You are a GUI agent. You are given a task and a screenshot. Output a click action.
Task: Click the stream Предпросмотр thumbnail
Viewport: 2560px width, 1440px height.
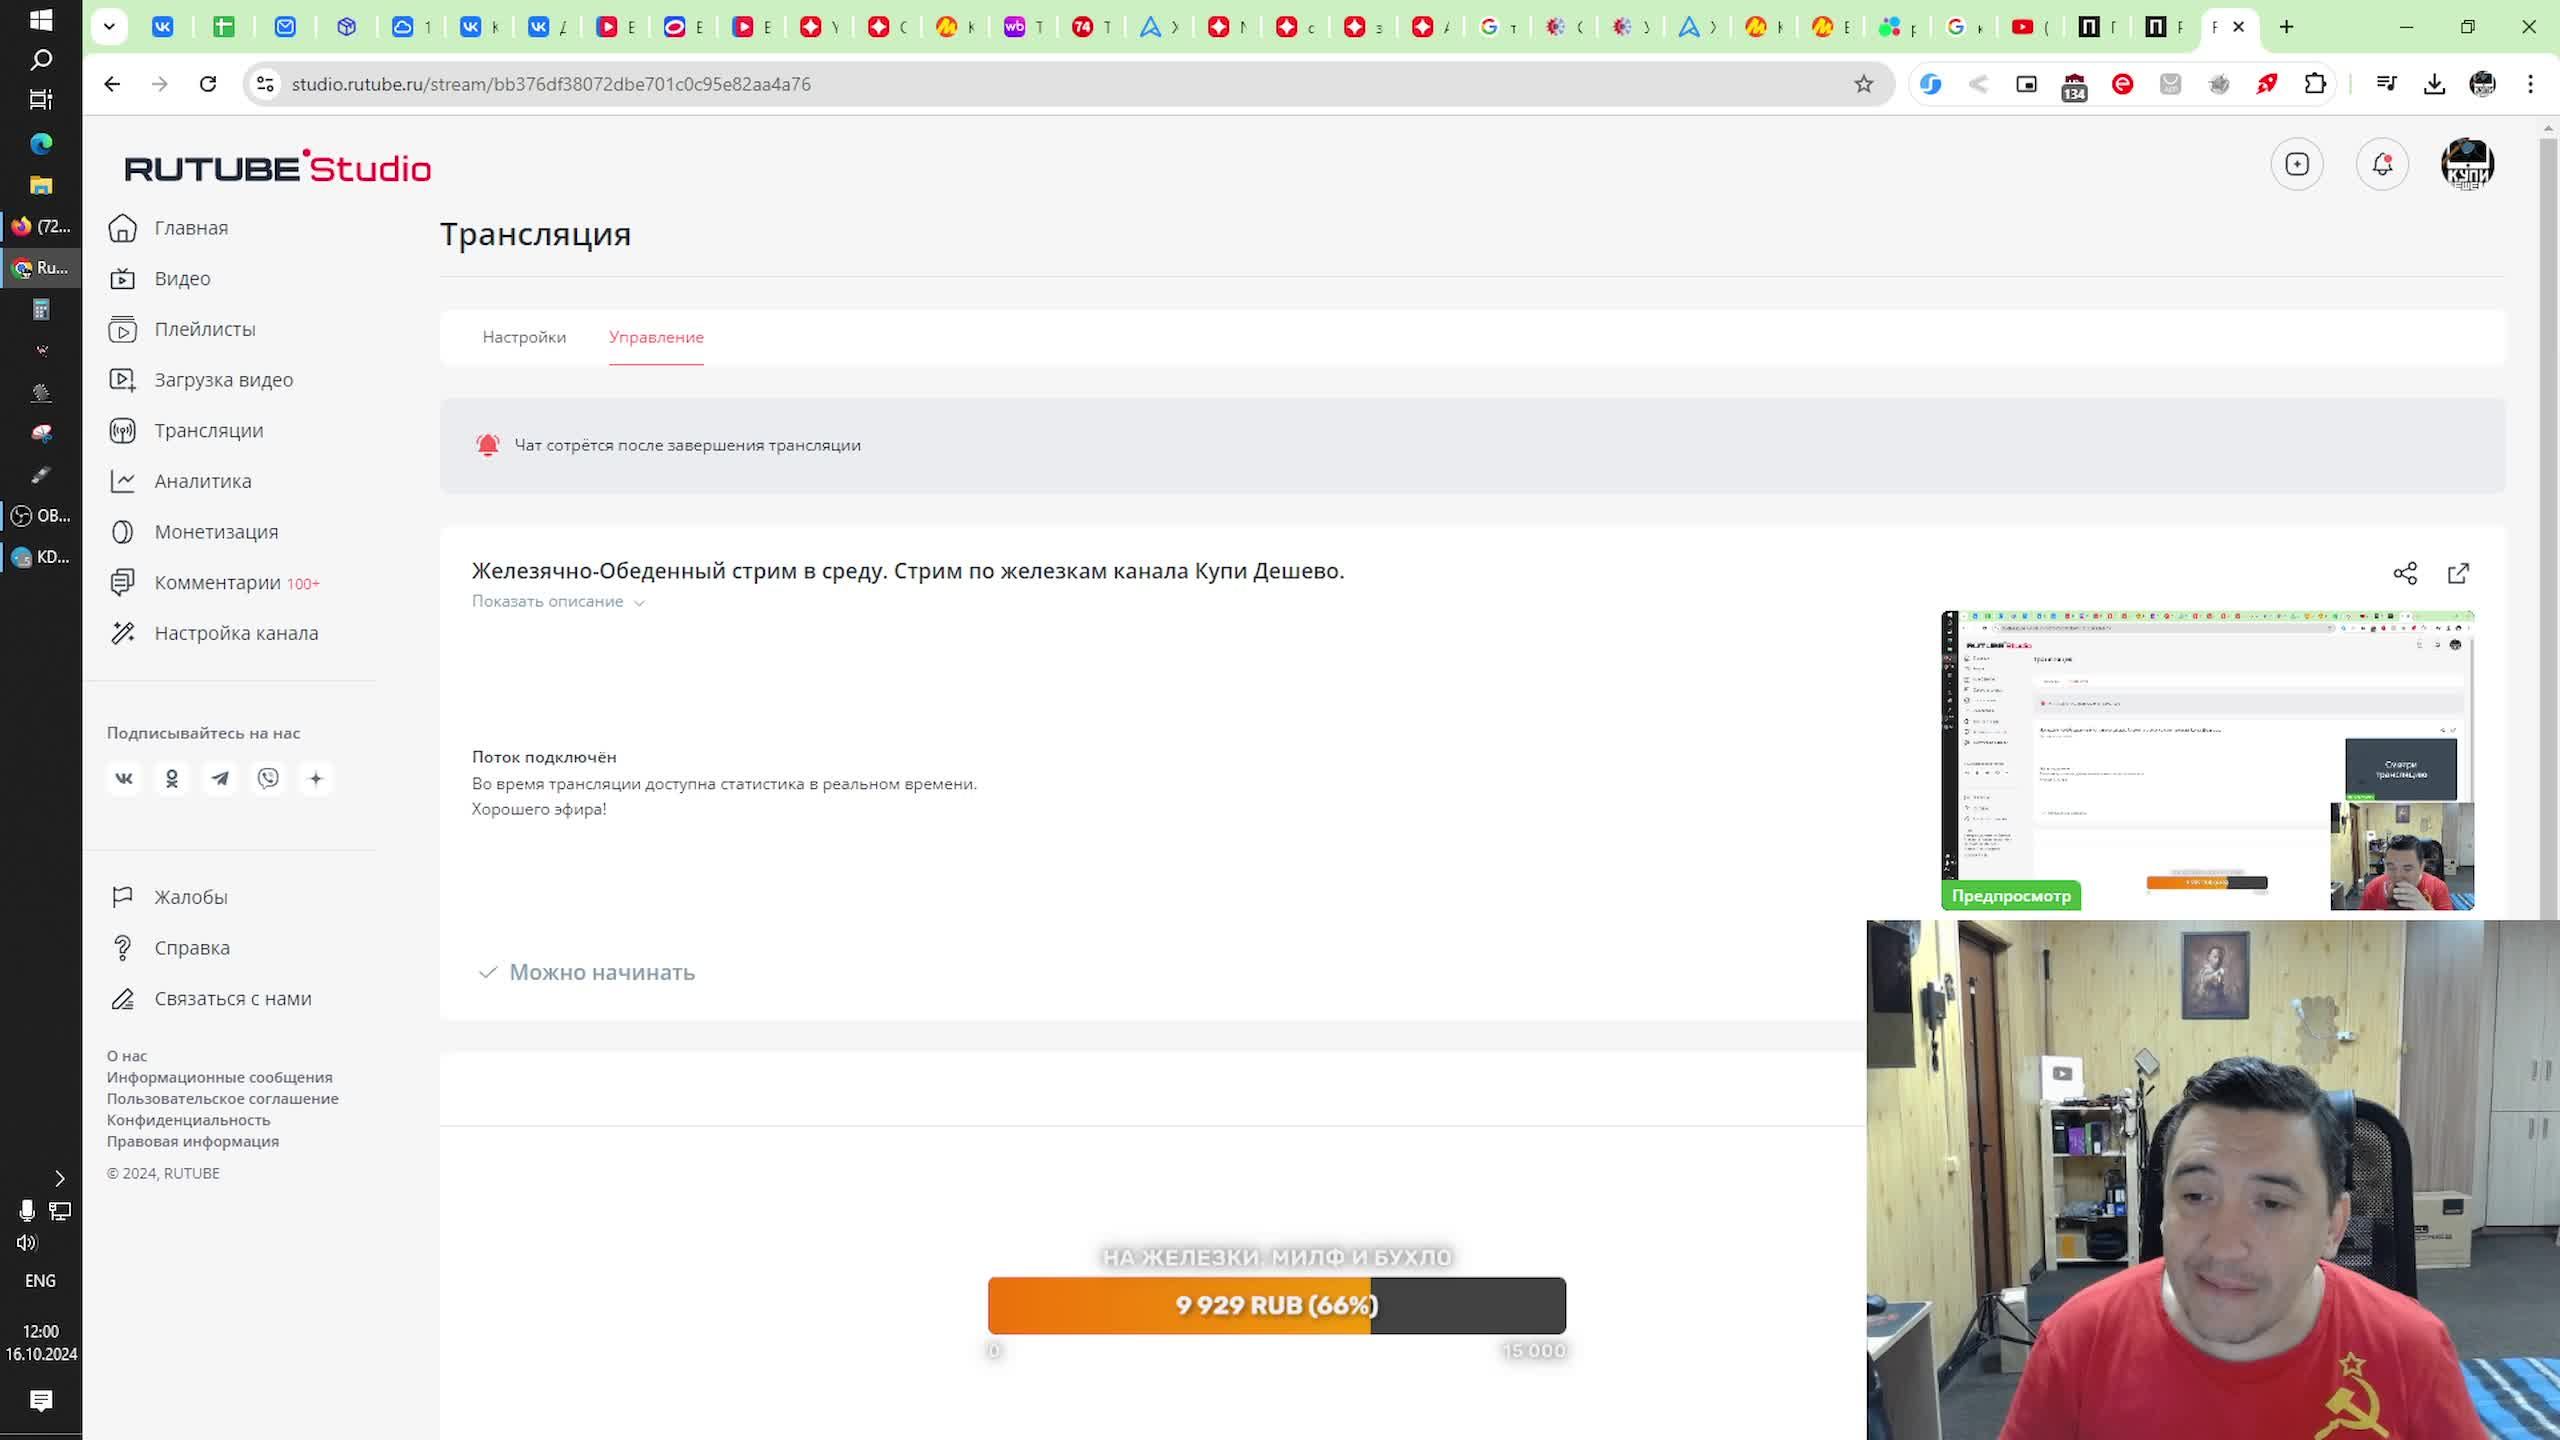[x=2206, y=760]
